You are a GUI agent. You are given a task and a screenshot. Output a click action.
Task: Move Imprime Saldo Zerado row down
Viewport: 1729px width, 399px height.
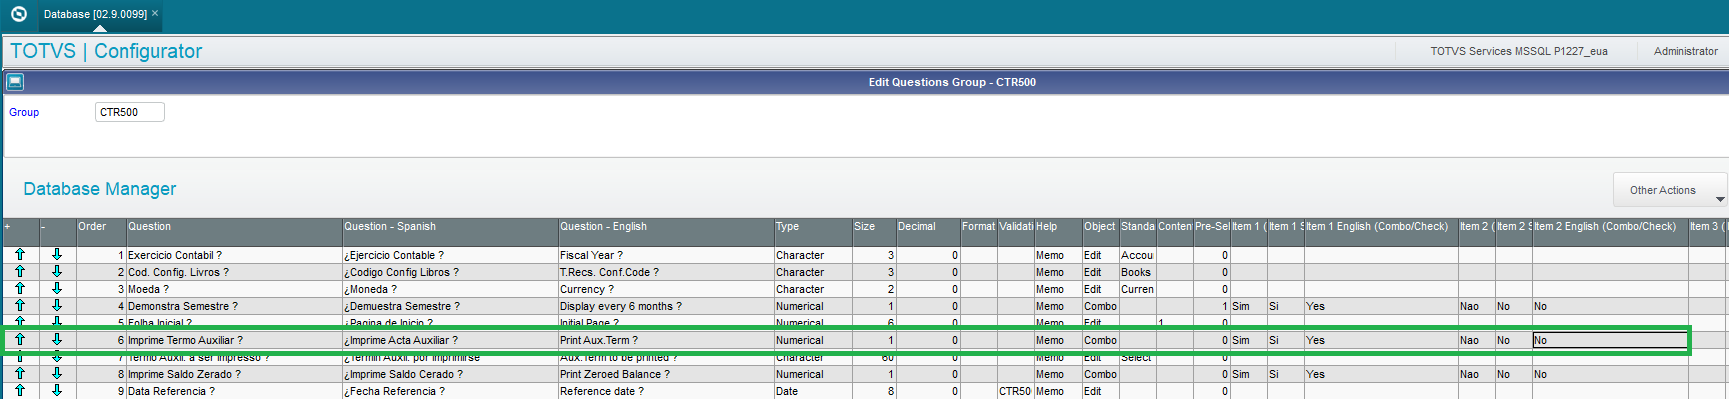click(57, 374)
